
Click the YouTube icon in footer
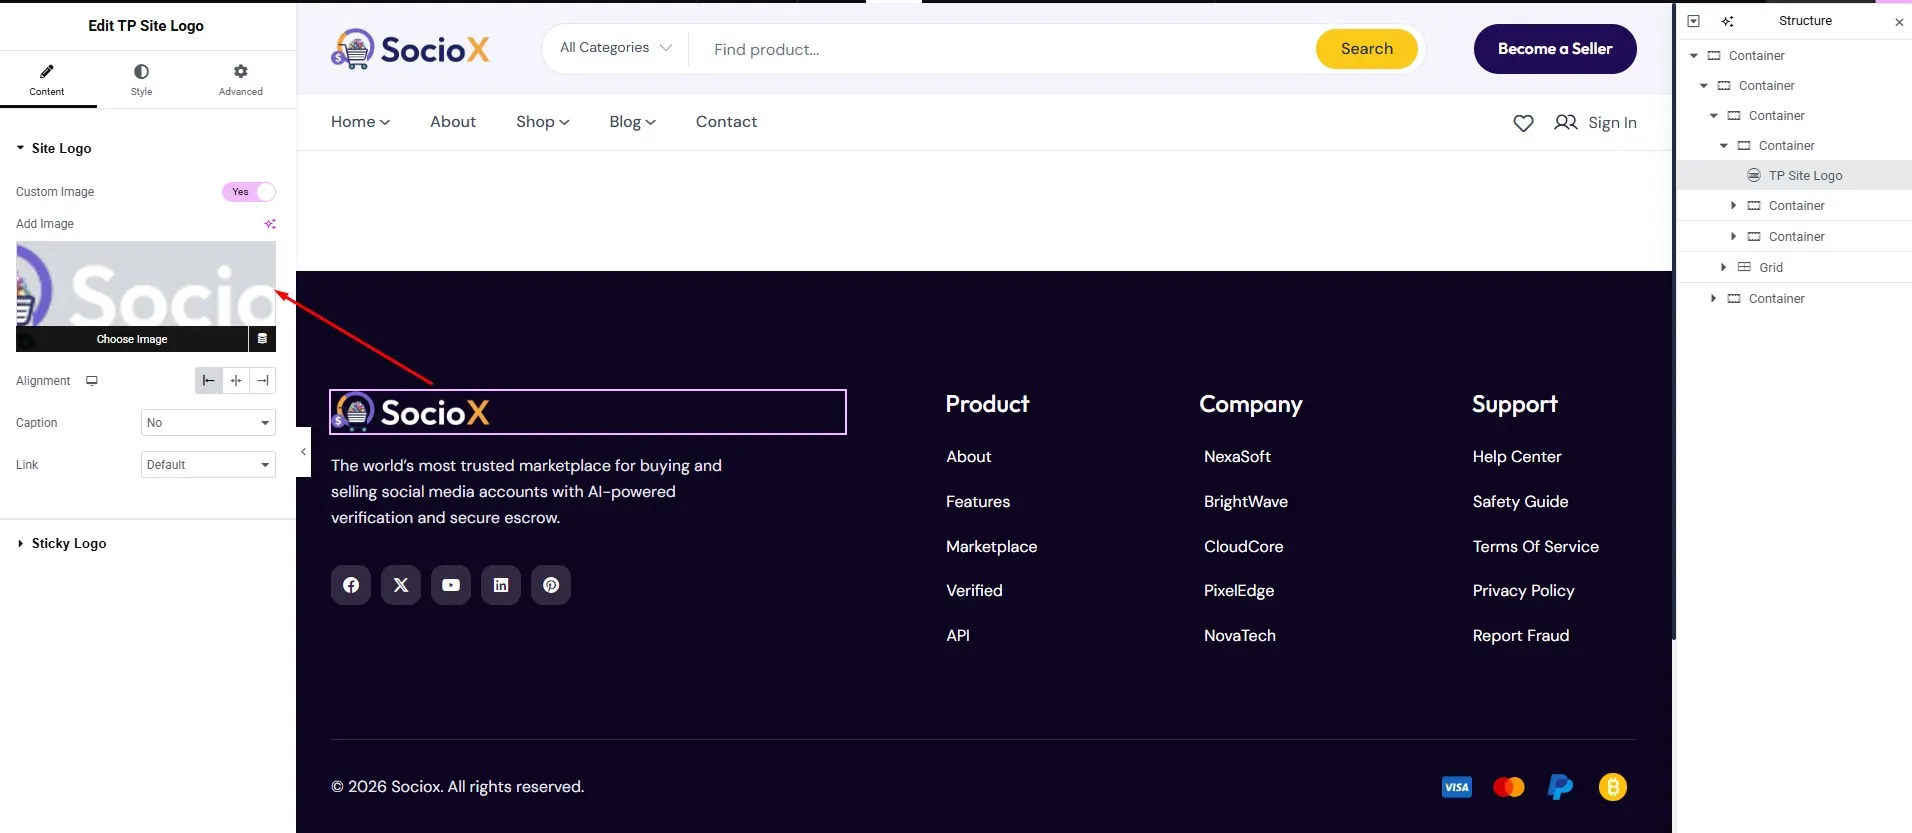coord(451,585)
